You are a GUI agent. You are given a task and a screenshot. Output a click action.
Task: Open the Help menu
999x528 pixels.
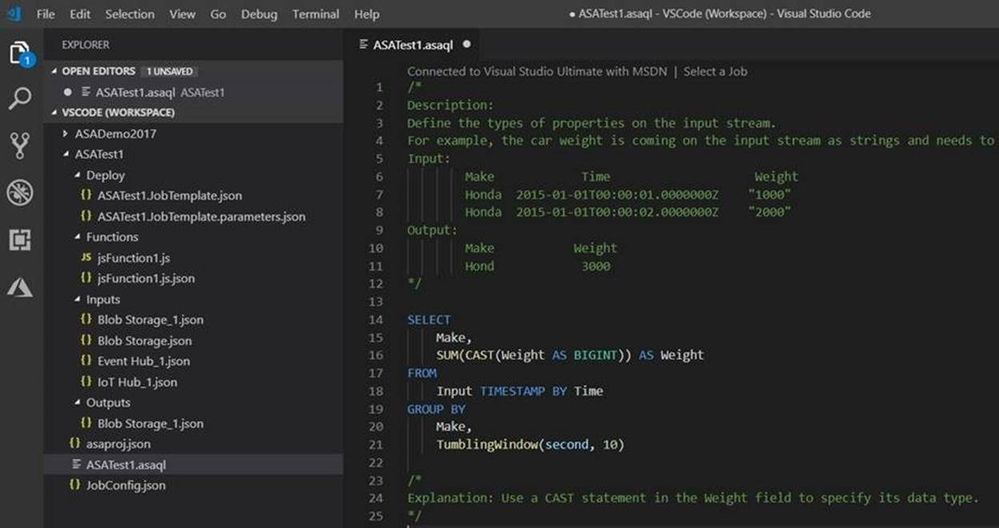[x=366, y=14]
